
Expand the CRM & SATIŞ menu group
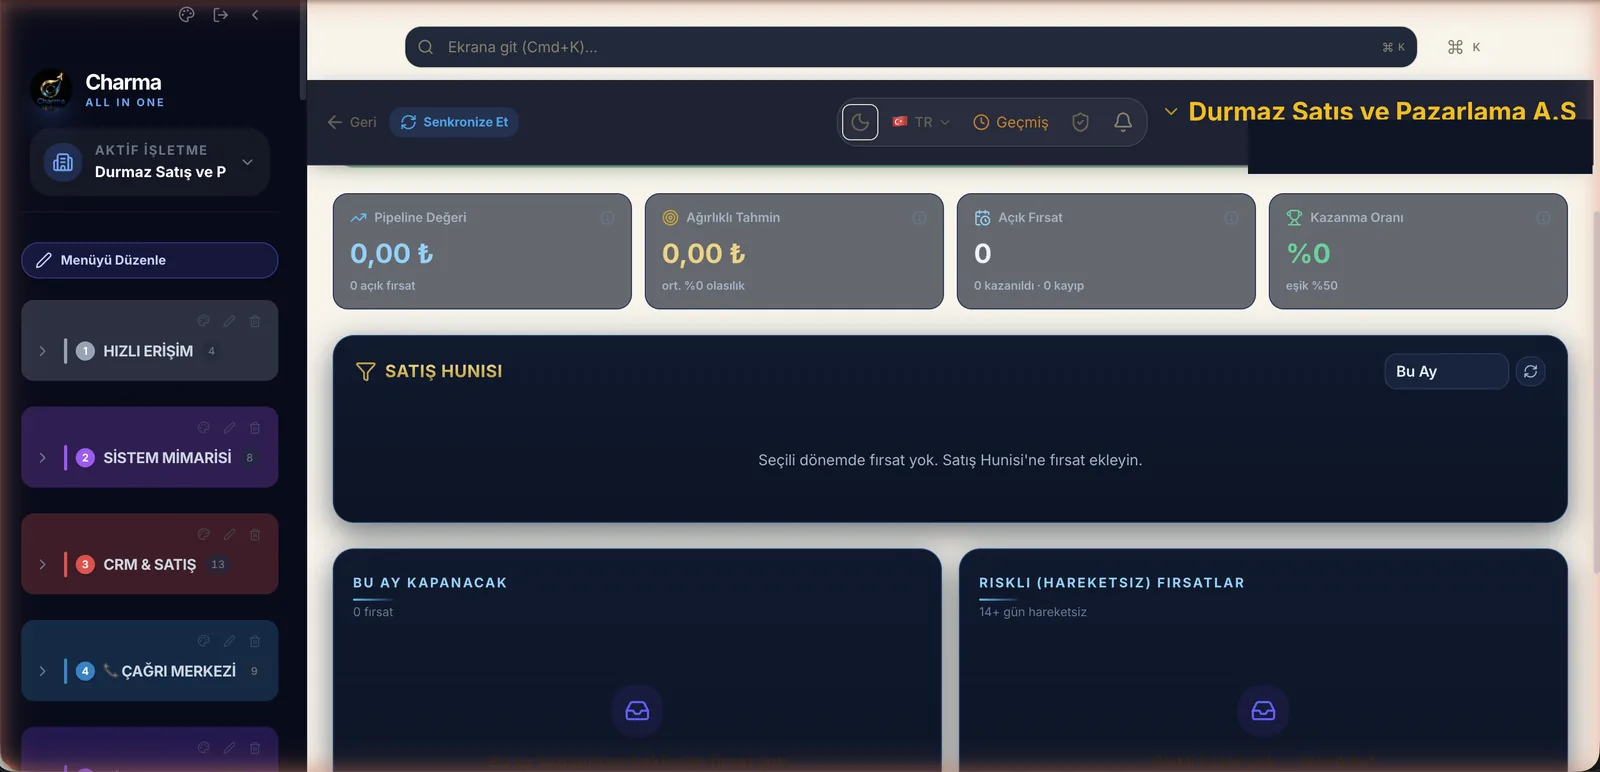pyautogui.click(x=42, y=564)
